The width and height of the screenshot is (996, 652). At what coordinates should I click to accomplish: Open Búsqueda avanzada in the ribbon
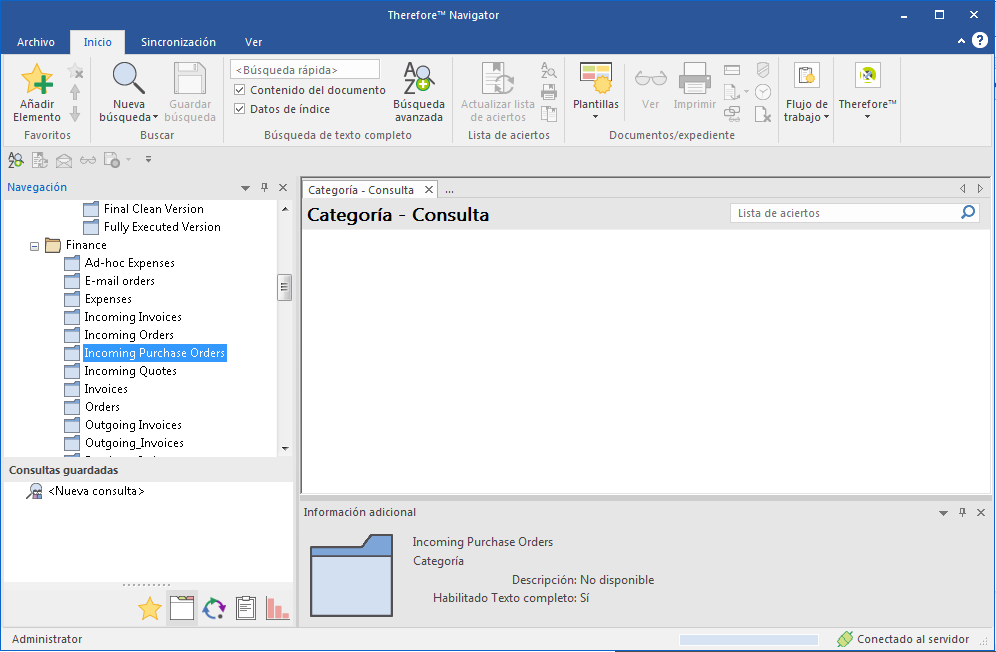point(419,92)
